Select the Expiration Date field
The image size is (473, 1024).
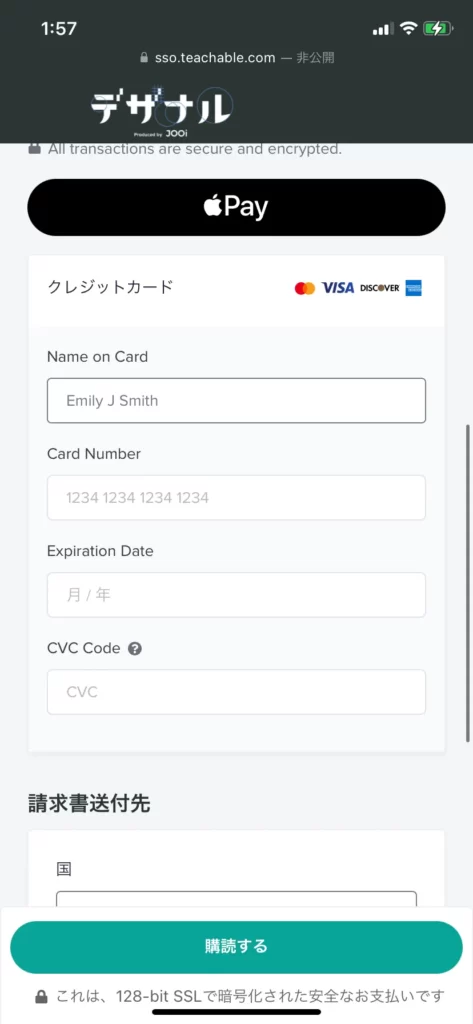(236, 595)
